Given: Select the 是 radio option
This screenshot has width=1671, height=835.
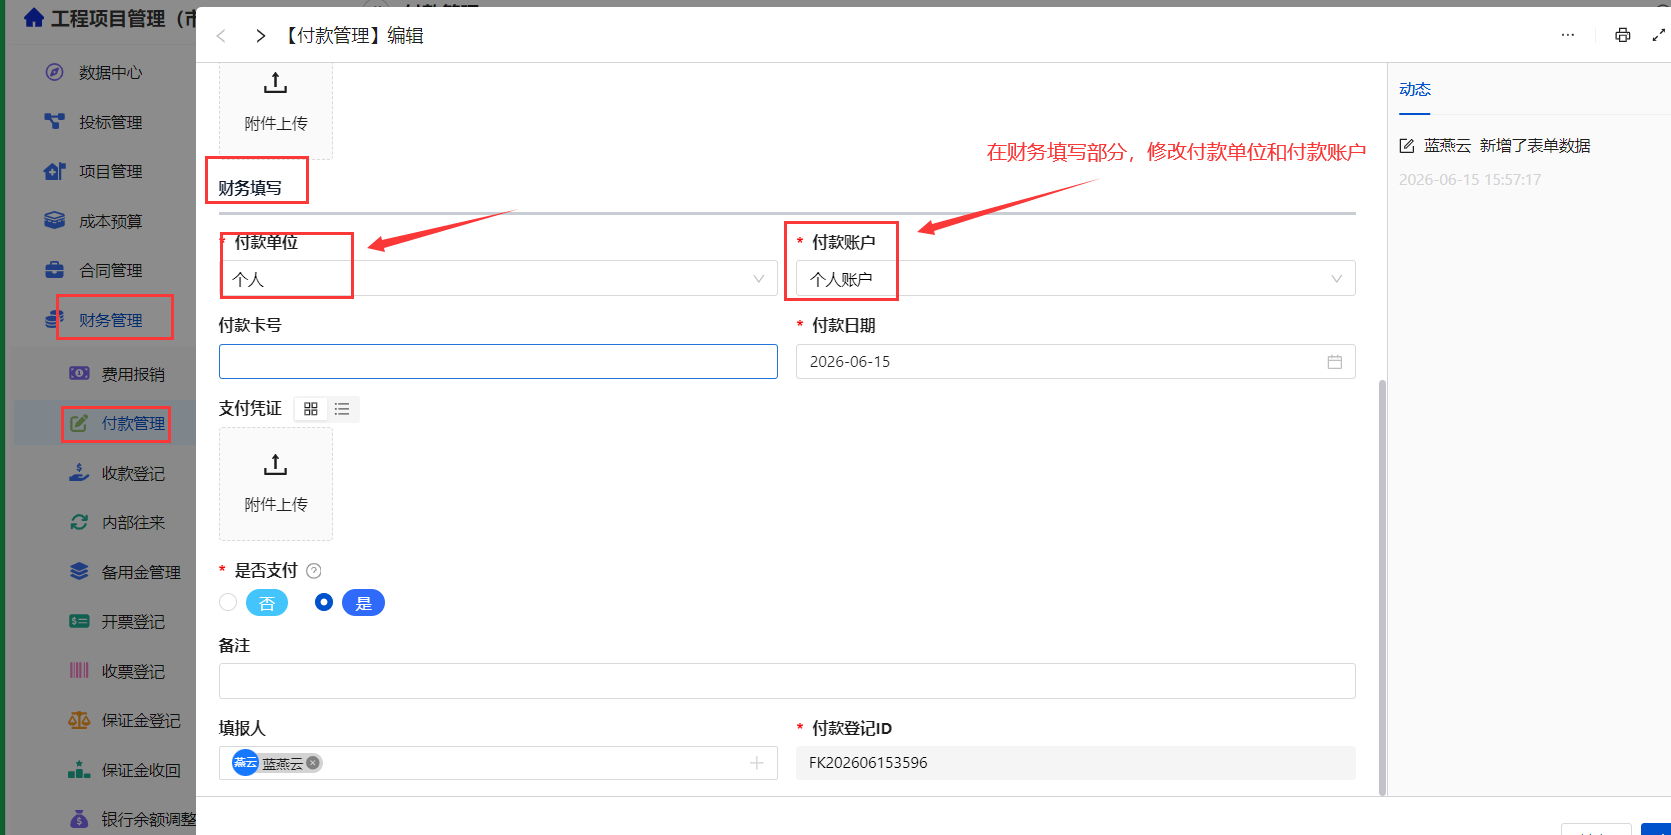Looking at the screenshot, I should (323, 602).
